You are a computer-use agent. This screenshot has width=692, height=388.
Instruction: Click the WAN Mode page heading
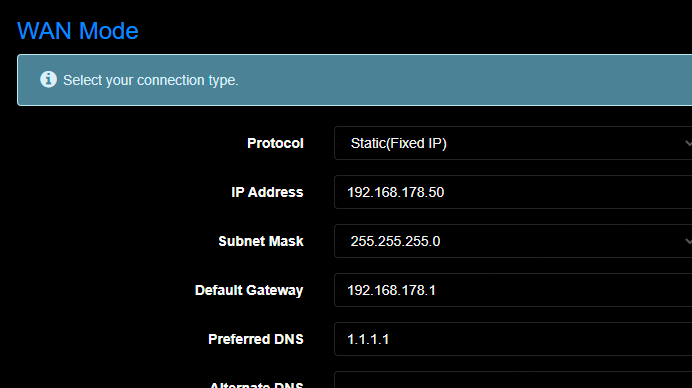pyautogui.click(x=78, y=31)
